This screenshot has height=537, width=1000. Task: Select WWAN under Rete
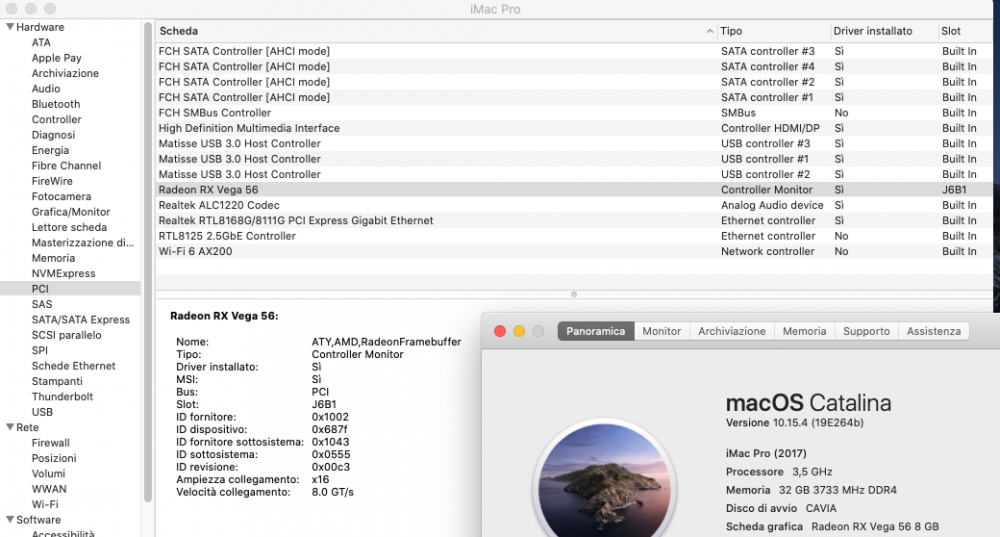49,489
